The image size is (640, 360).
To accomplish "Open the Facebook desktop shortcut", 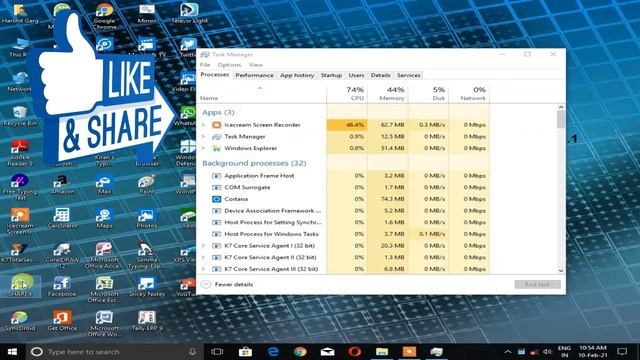I will [x=62, y=286].
